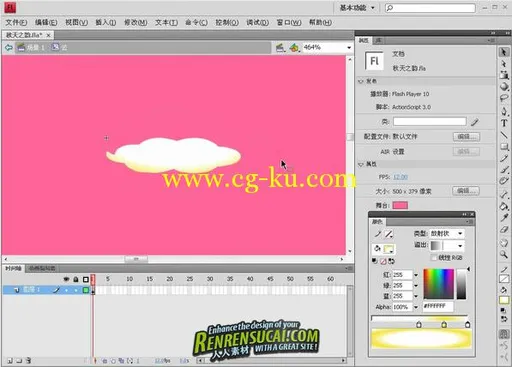Open the Blue value slider arrow

[x=416, y=296]
